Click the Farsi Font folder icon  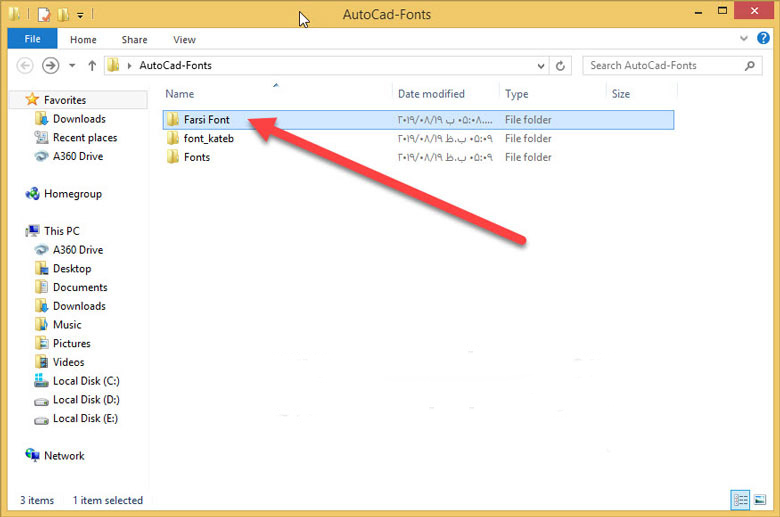click(x=173, y=119)
